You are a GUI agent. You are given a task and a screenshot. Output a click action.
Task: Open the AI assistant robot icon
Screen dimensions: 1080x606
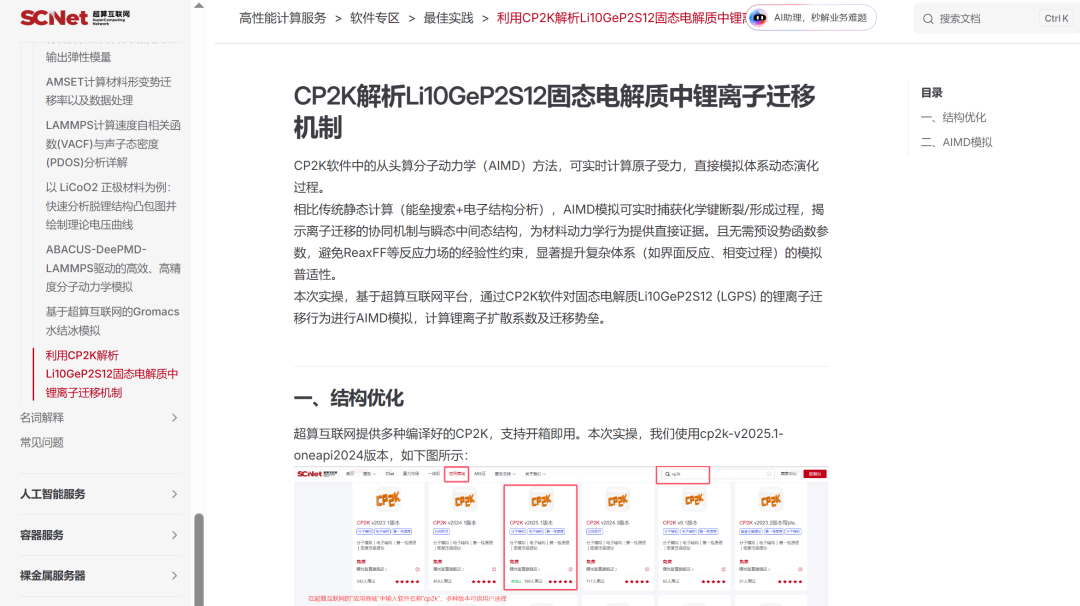click(759, 18)
